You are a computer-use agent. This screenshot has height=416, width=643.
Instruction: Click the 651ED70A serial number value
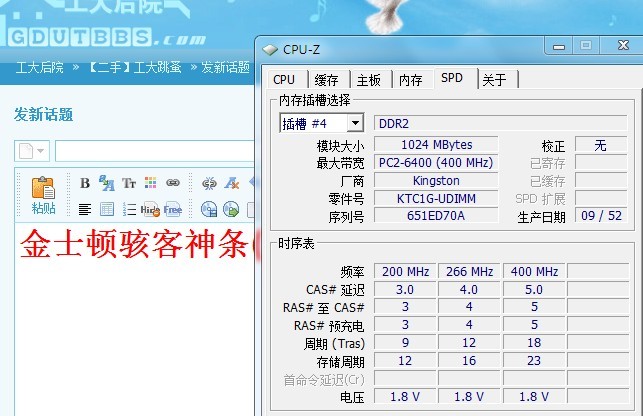[x=436, y=216]
